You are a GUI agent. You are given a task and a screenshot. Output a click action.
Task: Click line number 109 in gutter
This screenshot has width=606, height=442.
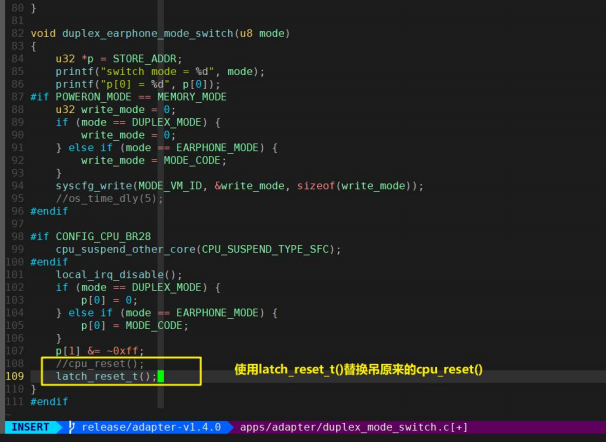pos(15,376)
